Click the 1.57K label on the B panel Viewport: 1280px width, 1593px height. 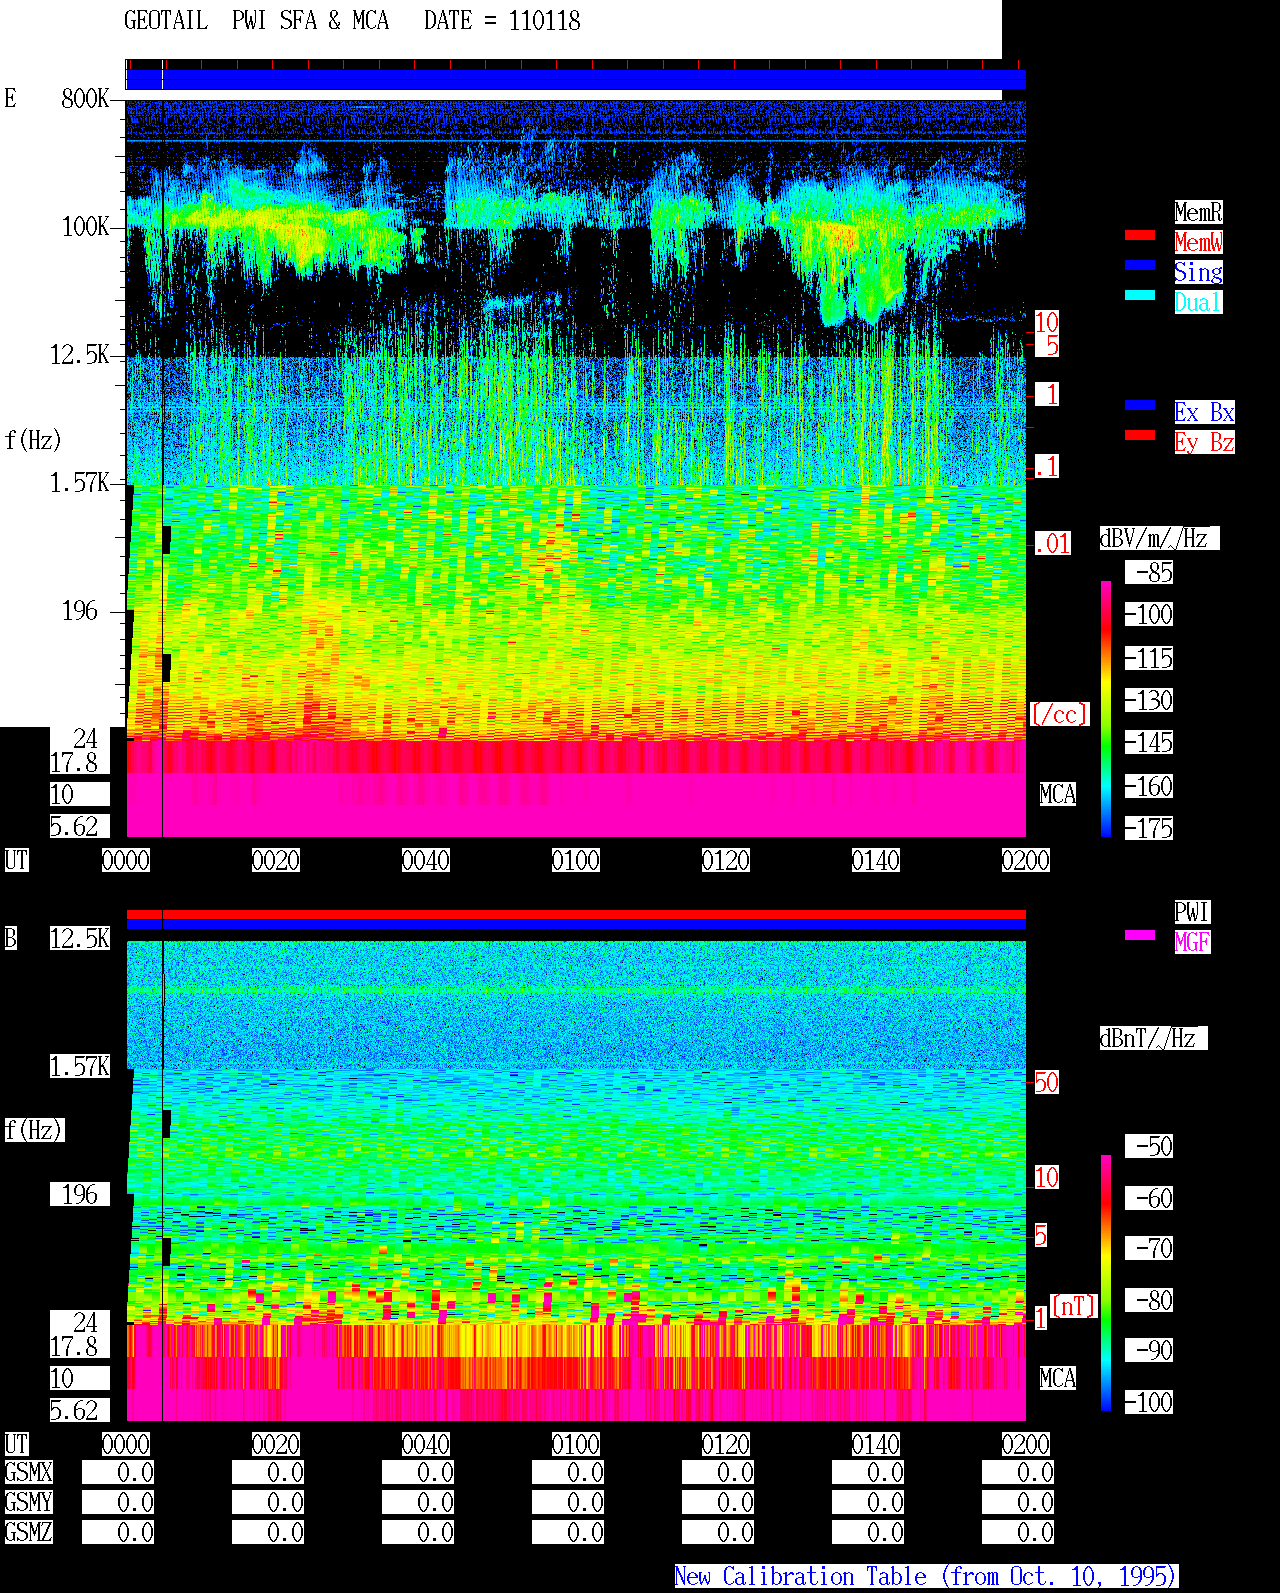80,1066
